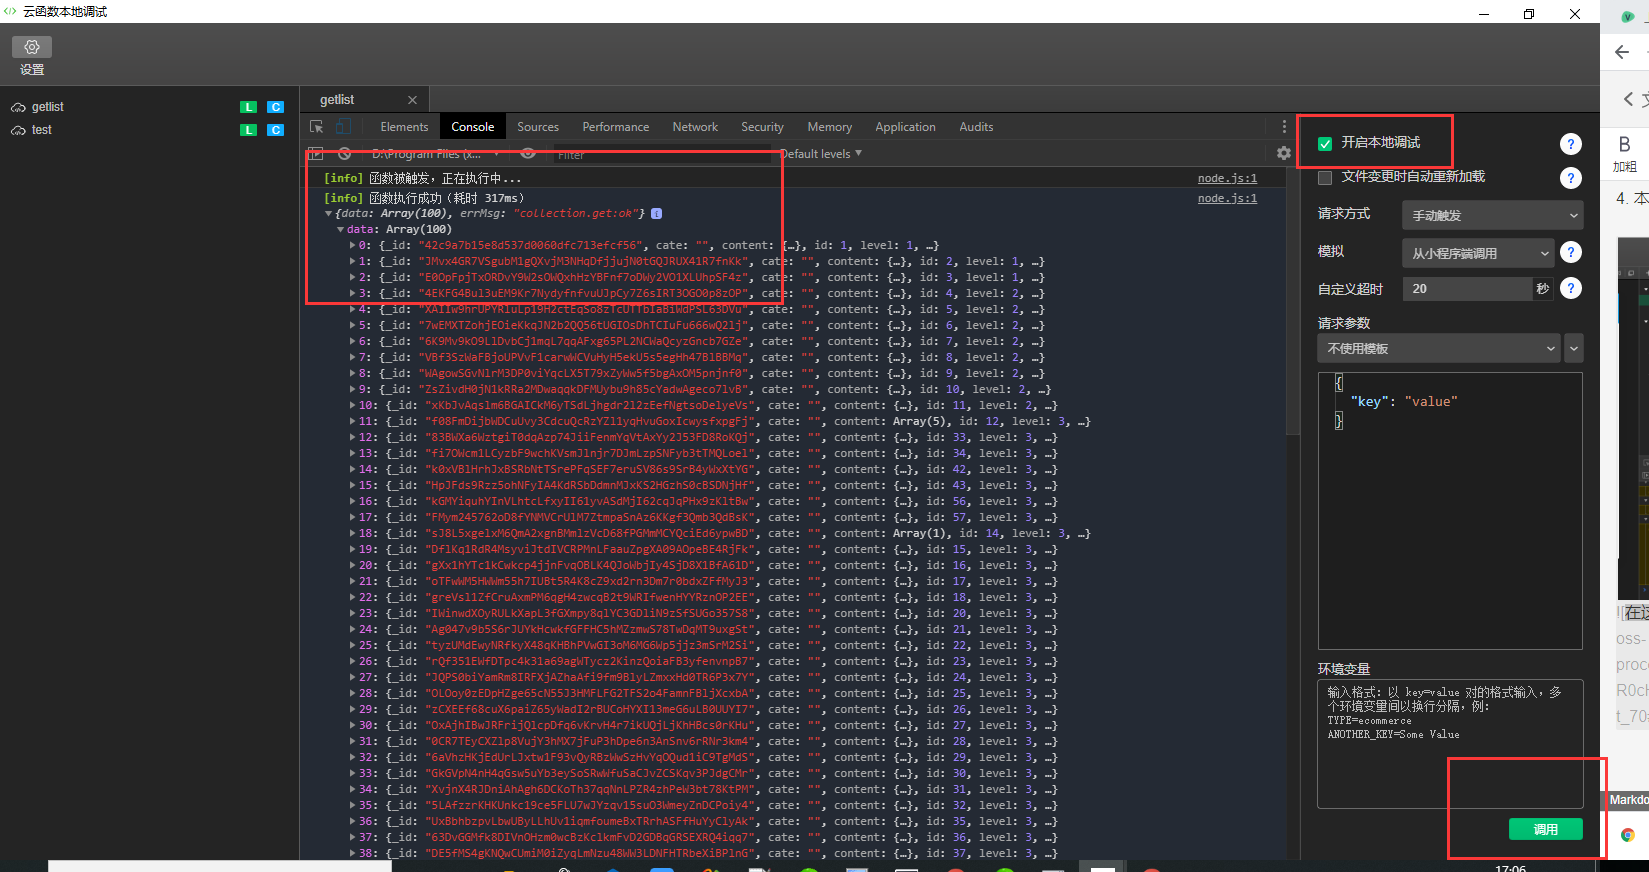Expand array item 11
The image size is (1649, 872).
(352, 421)
